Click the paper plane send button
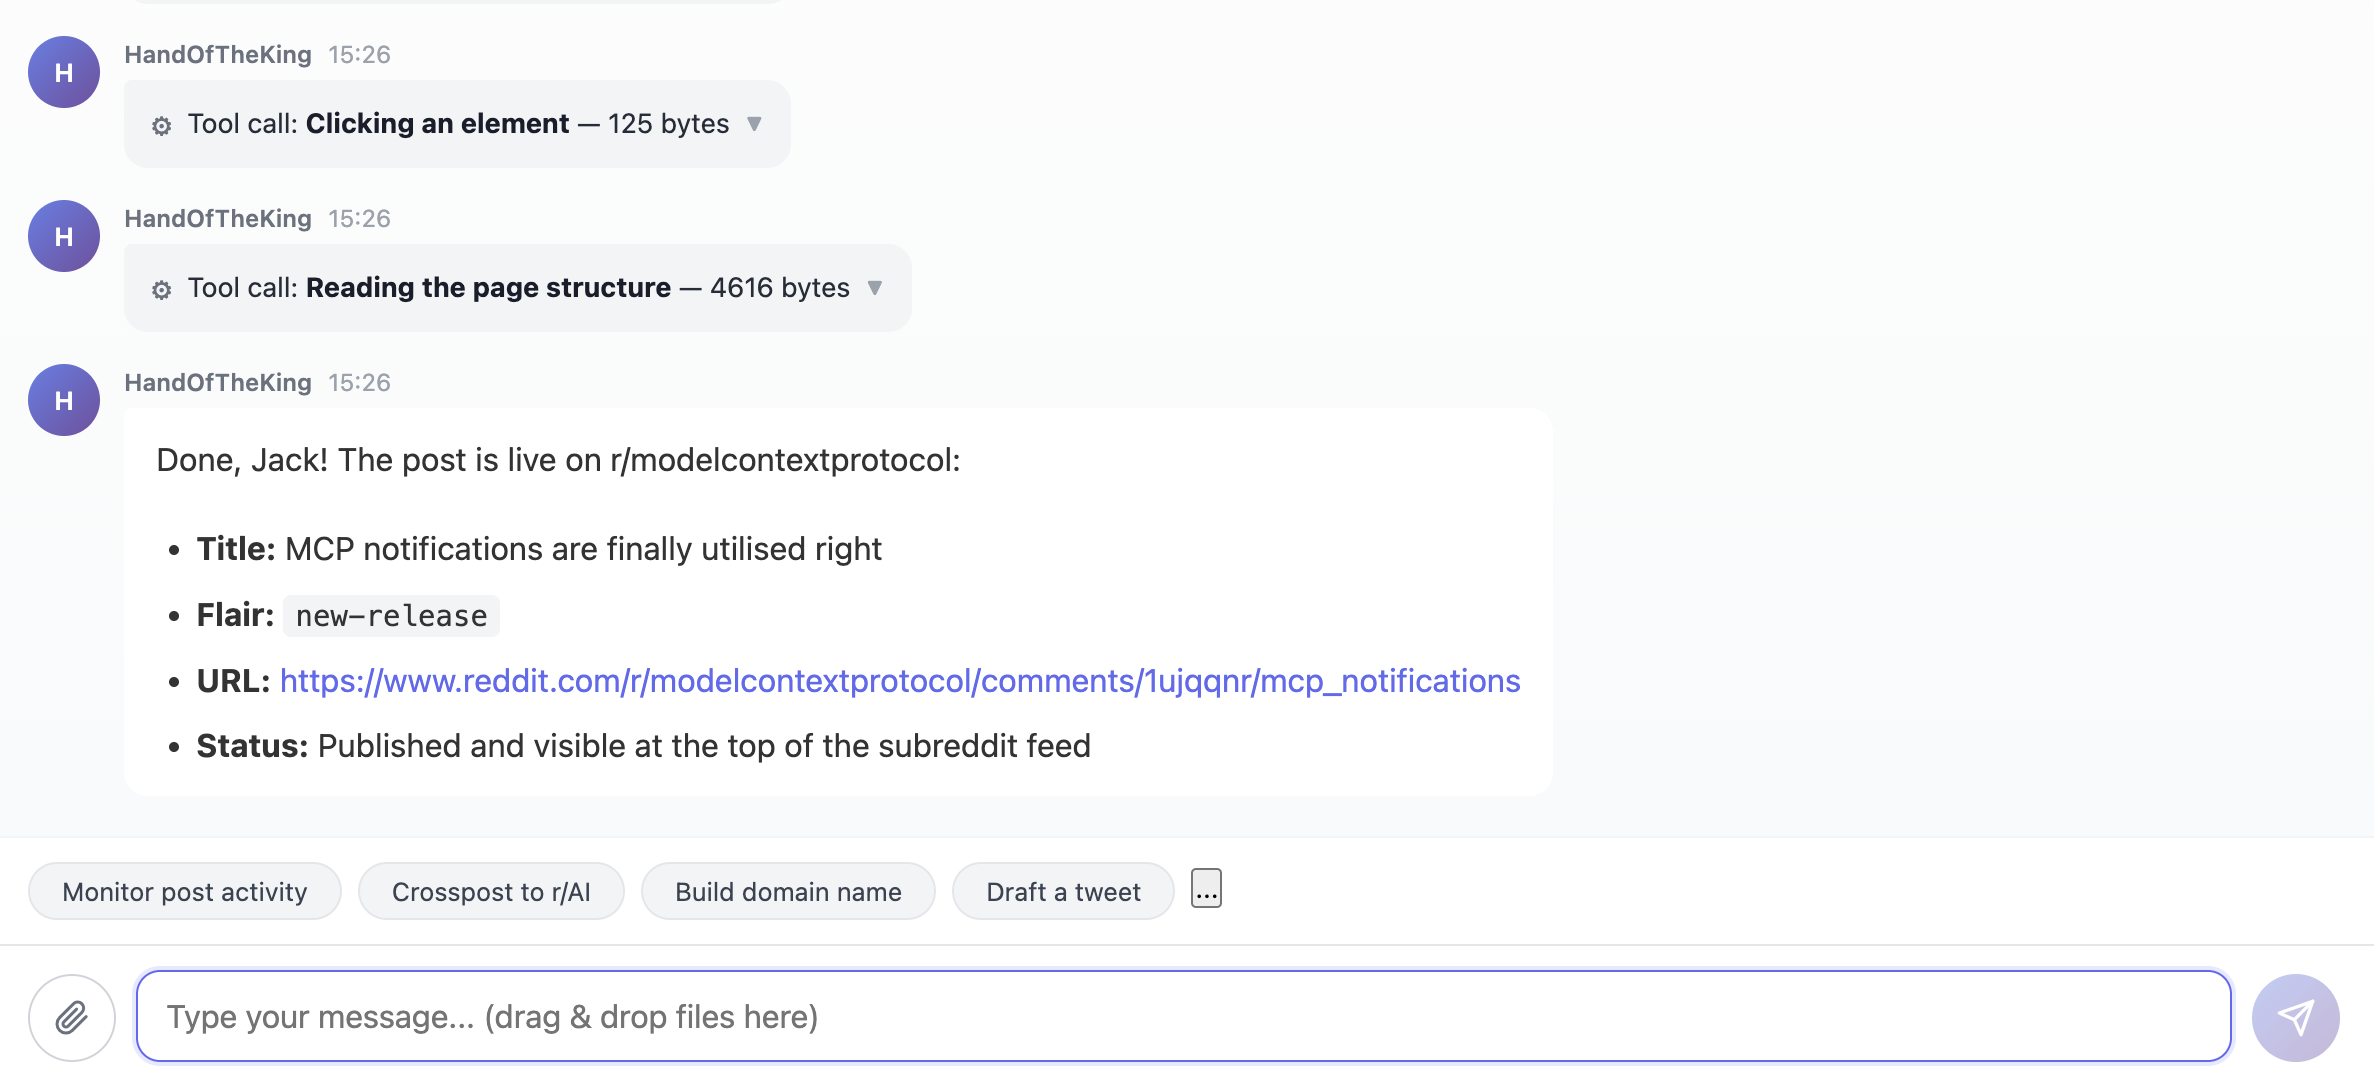This screenshot has height=1070, width=2374. (2295, 1017)
